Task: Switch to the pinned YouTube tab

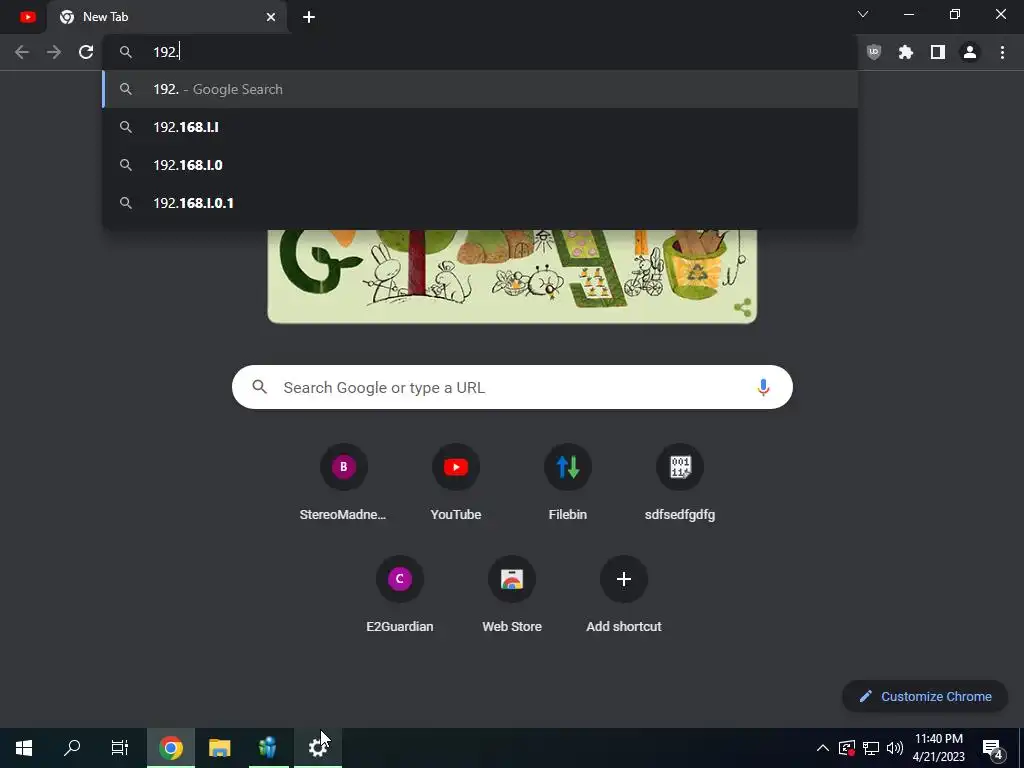Action: click(27, 17)
